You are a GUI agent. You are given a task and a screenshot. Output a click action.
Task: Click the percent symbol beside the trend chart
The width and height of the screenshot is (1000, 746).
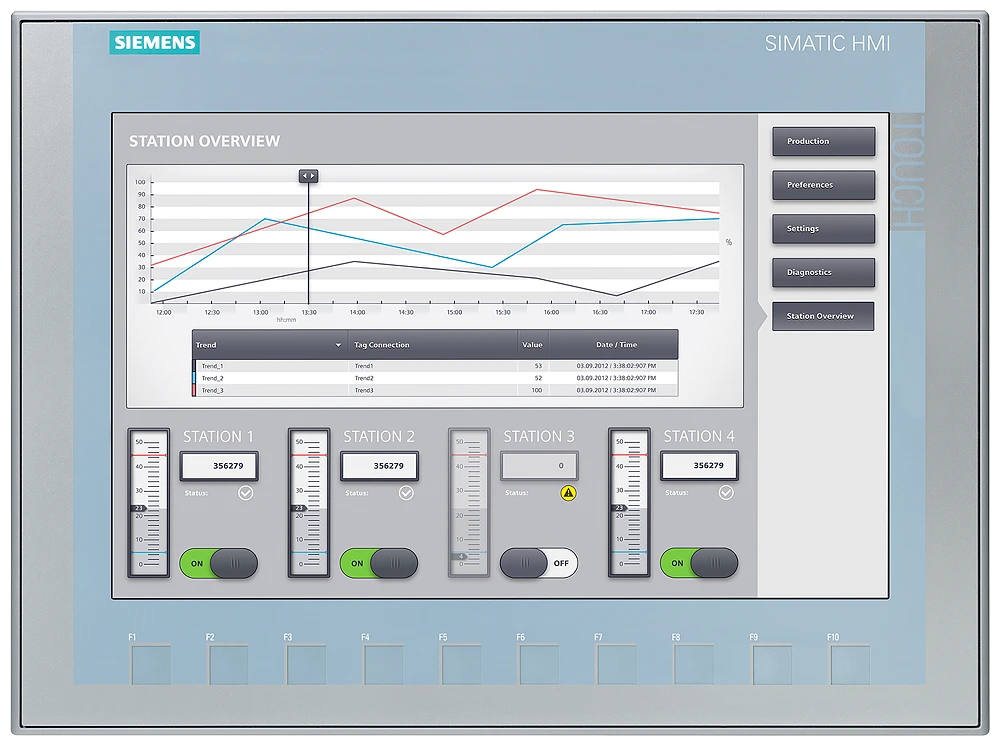coord(728,241)
